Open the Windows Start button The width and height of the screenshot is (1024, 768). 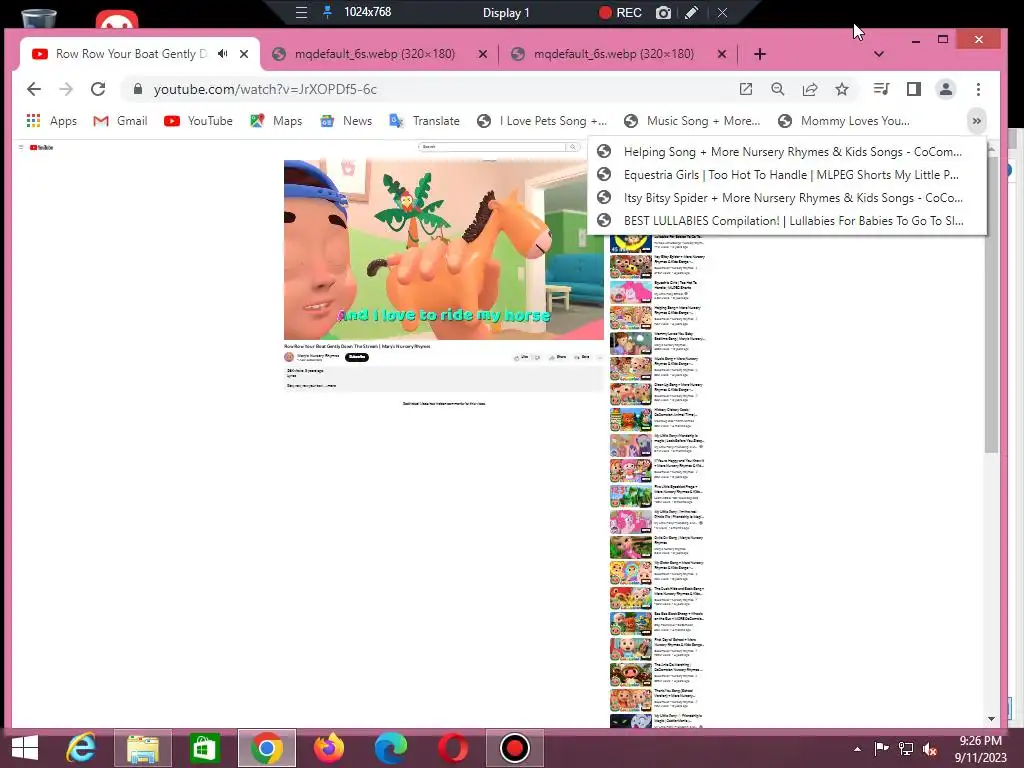tap(25, 748)
